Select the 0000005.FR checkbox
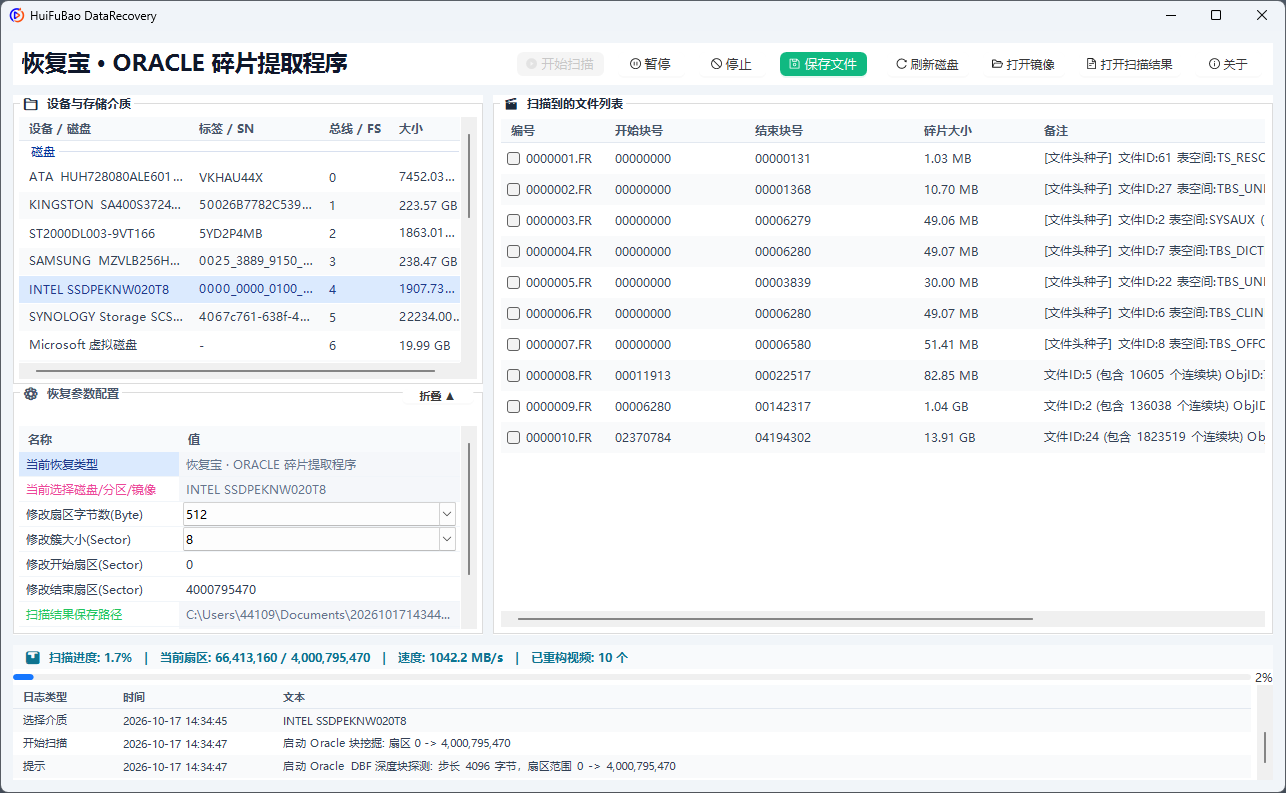The width and height of the screenshot is (1286, 793). coord(513,282)
